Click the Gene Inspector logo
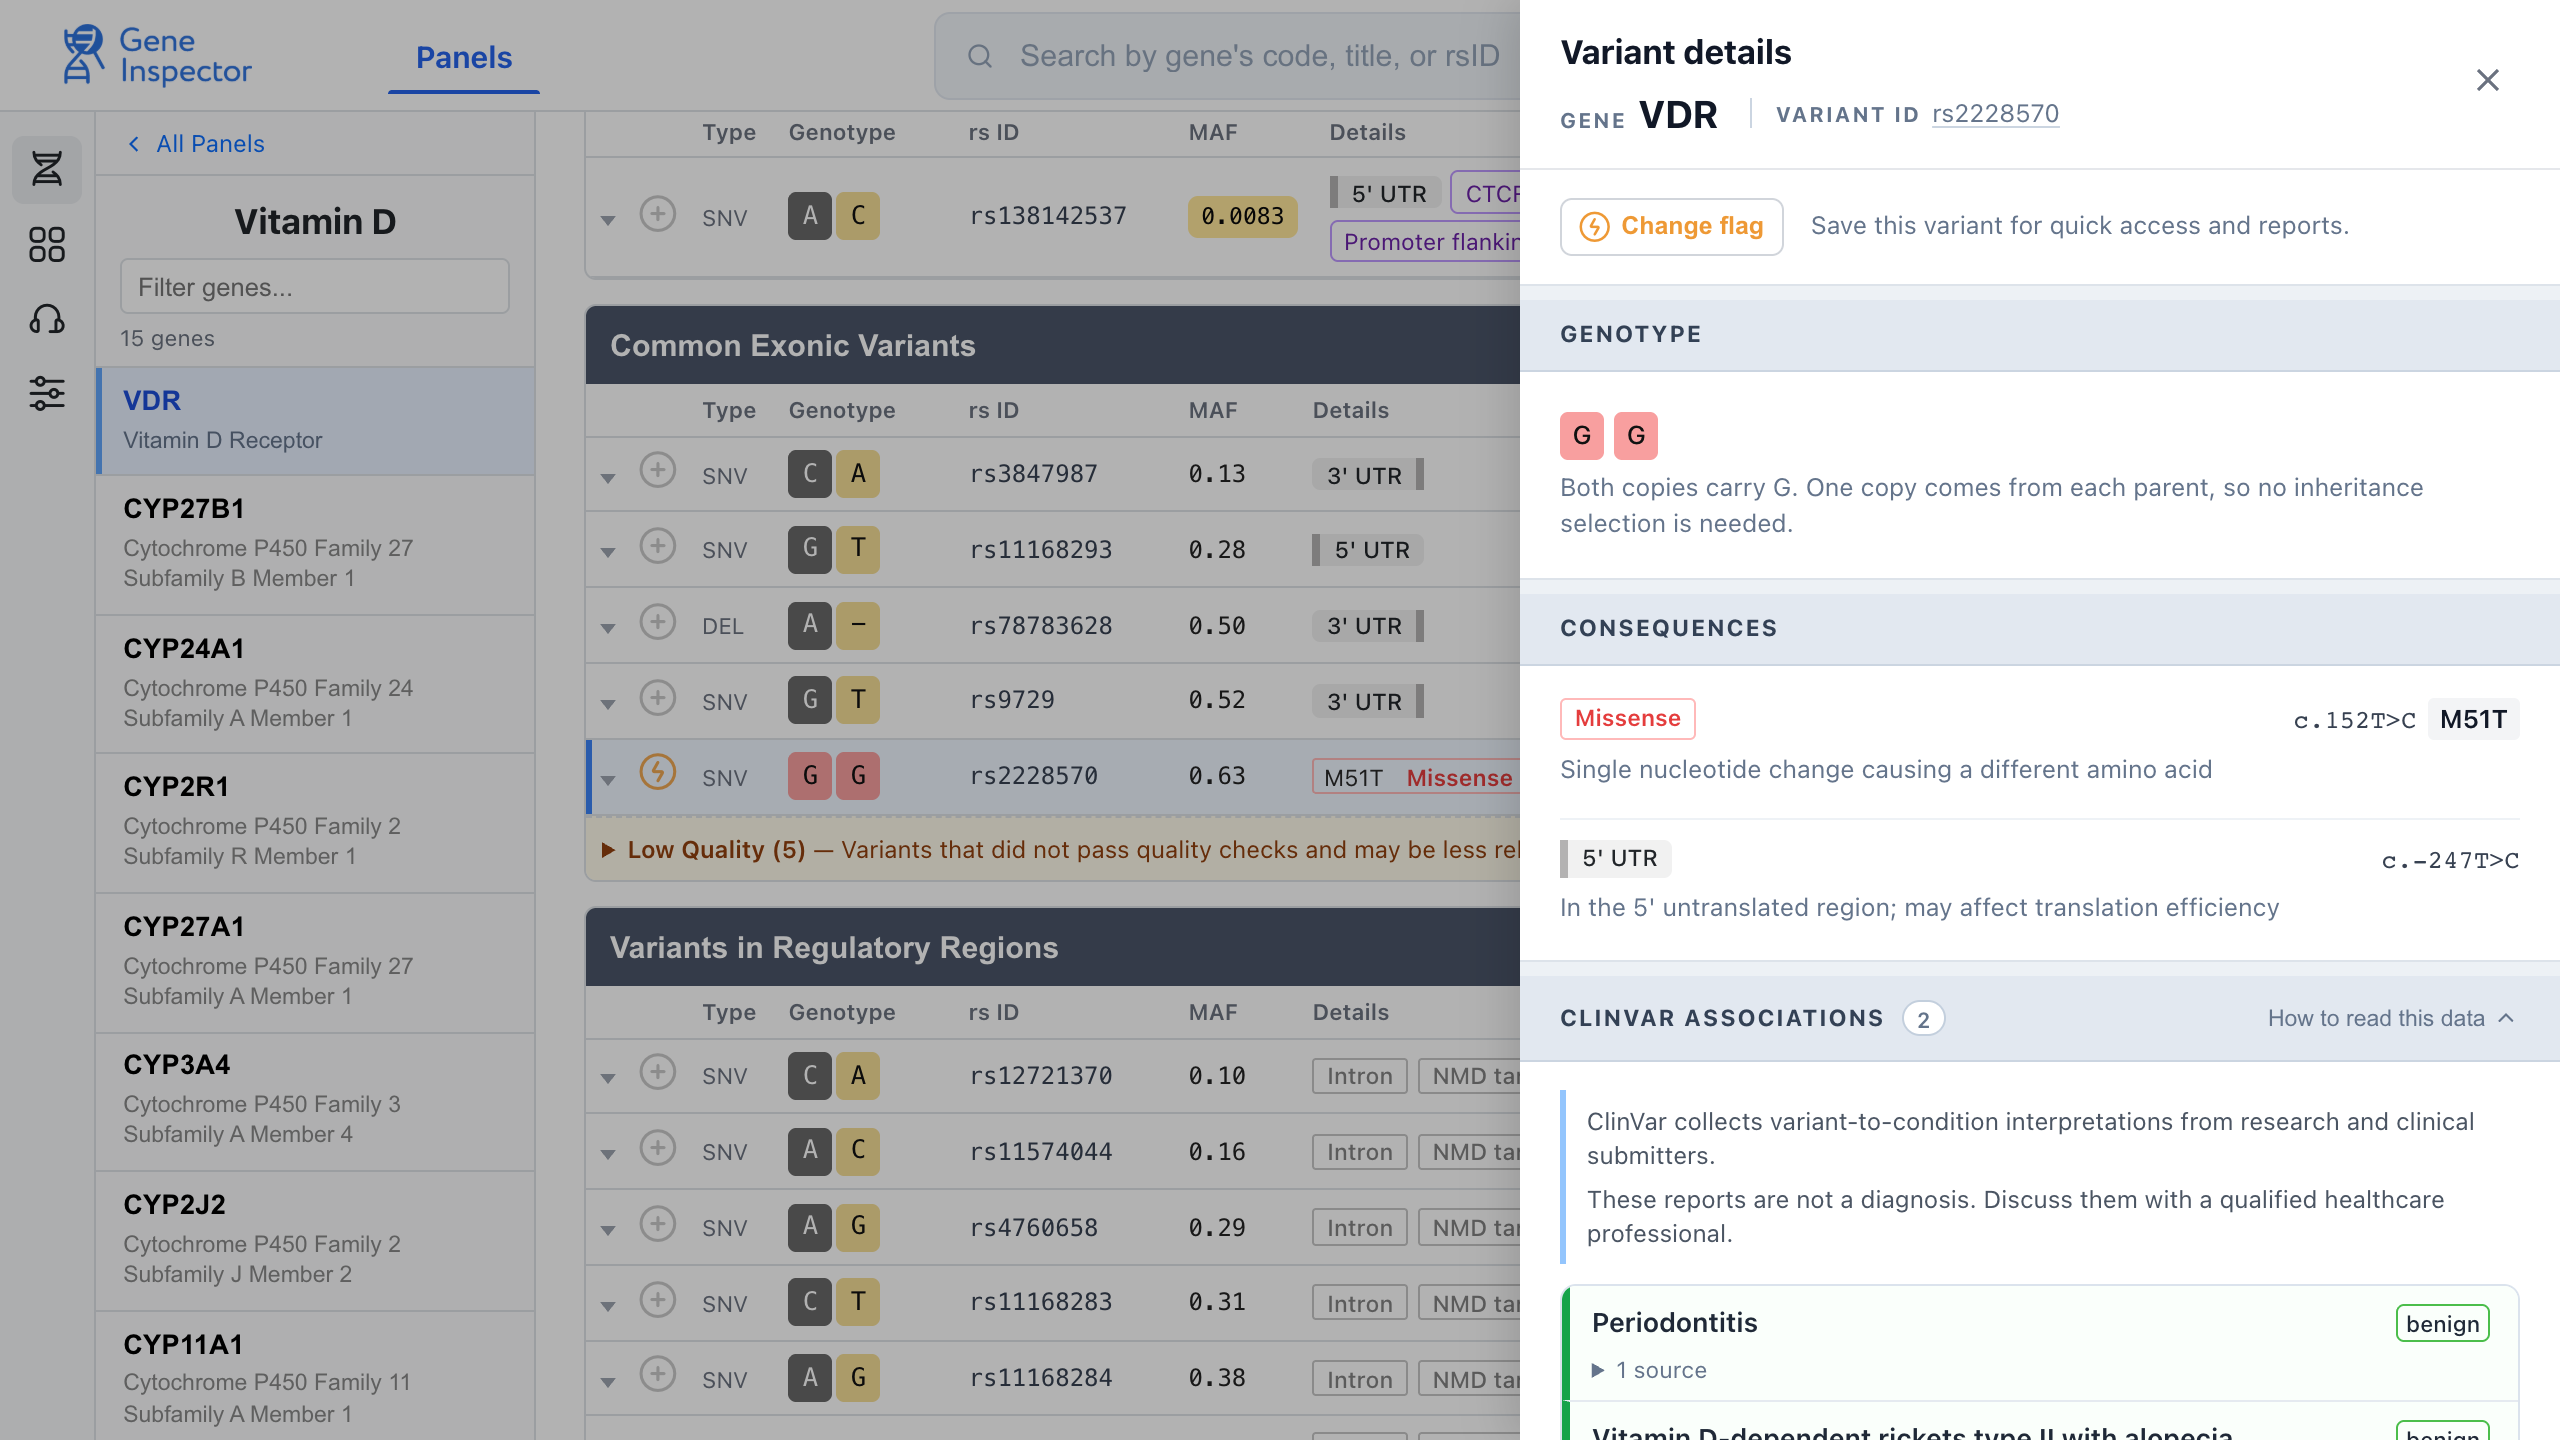The image size is (2560, 1440). point(158,55)
